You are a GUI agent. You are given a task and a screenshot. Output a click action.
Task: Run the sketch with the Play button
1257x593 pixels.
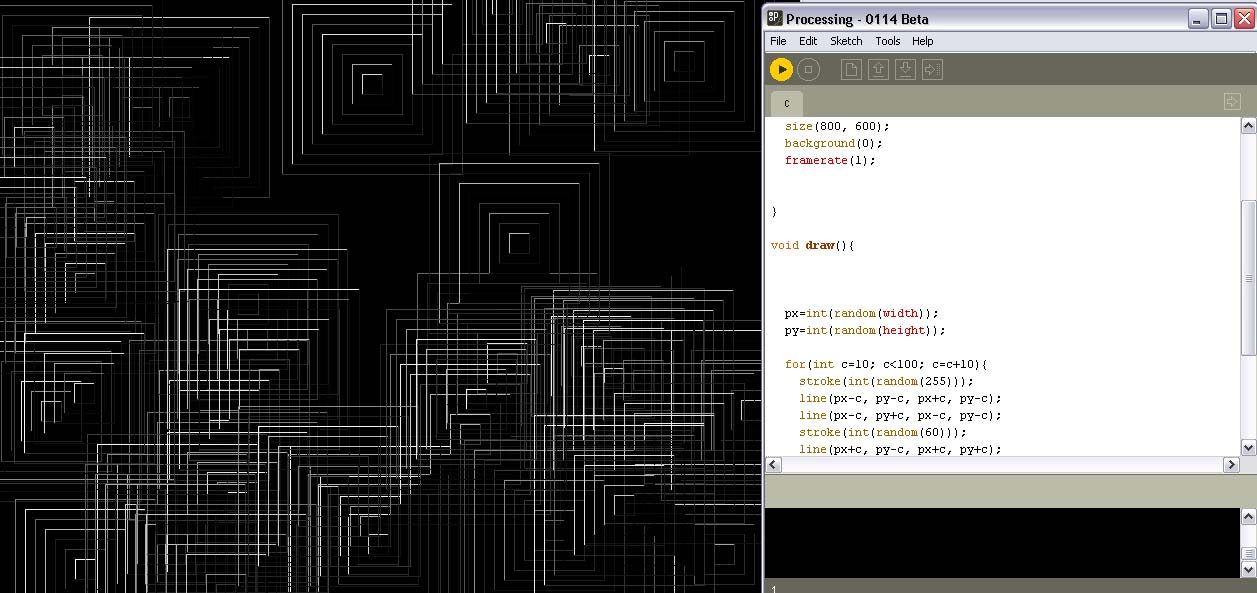(x=781, y=69)
